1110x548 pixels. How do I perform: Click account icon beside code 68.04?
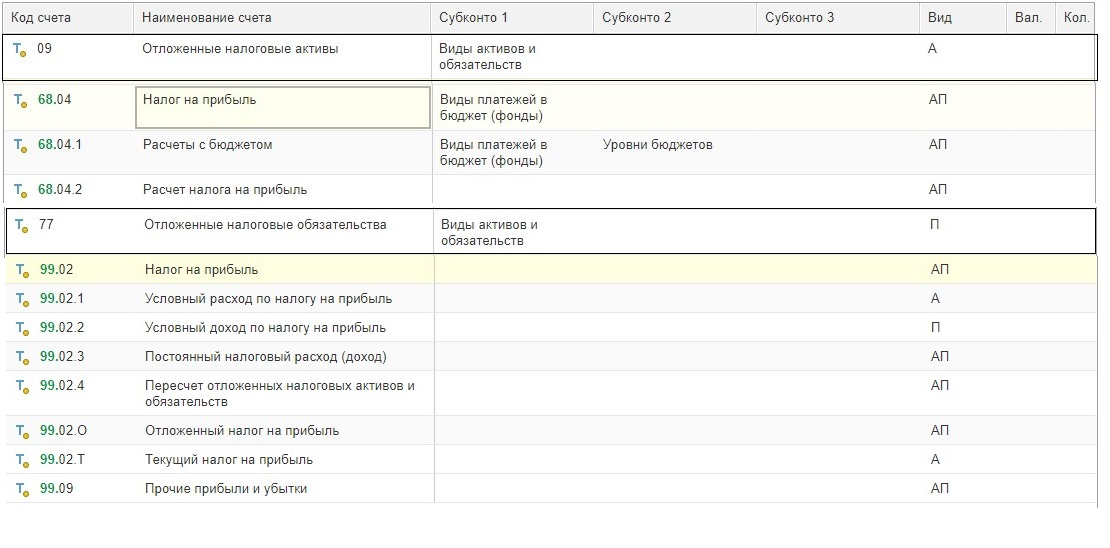tap(21, 100)
